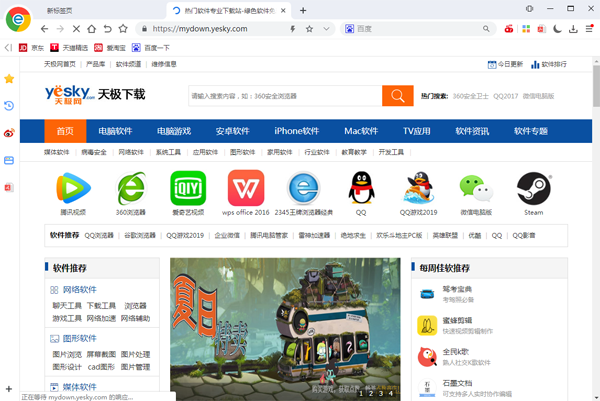
Task: Select the TV应用 navigation item
Action: (x=417, y=131)
